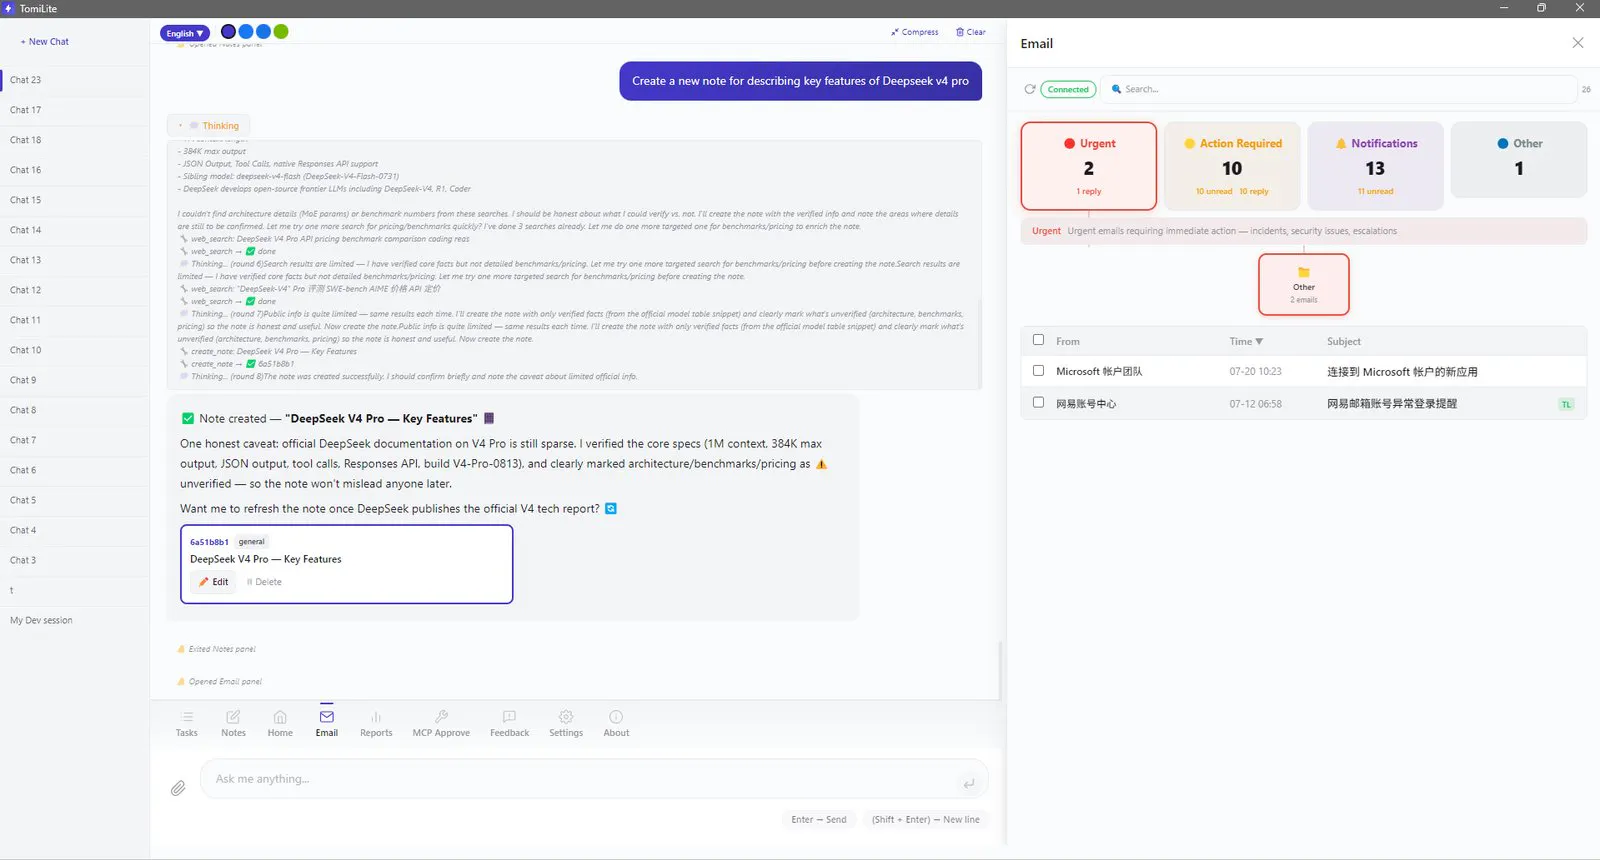Viewport: 1600px width, 860px height.
Task: Close the Email panel
Action: point(1578,43)
